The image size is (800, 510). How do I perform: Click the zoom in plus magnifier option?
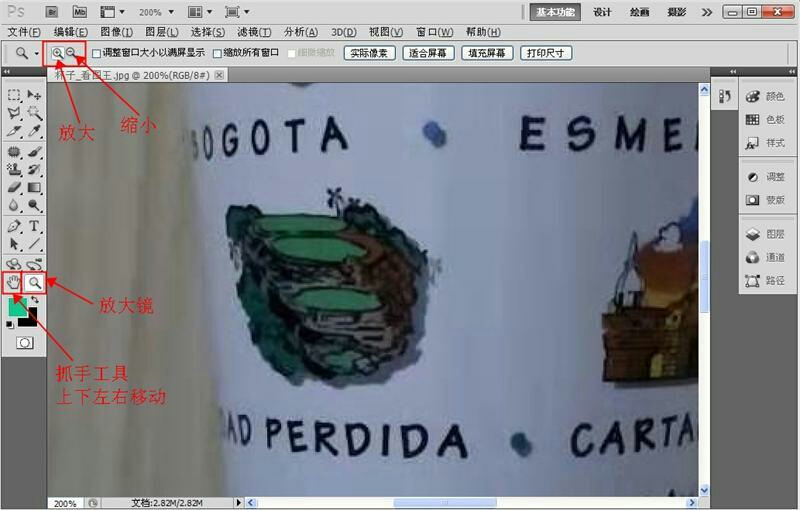58,53
